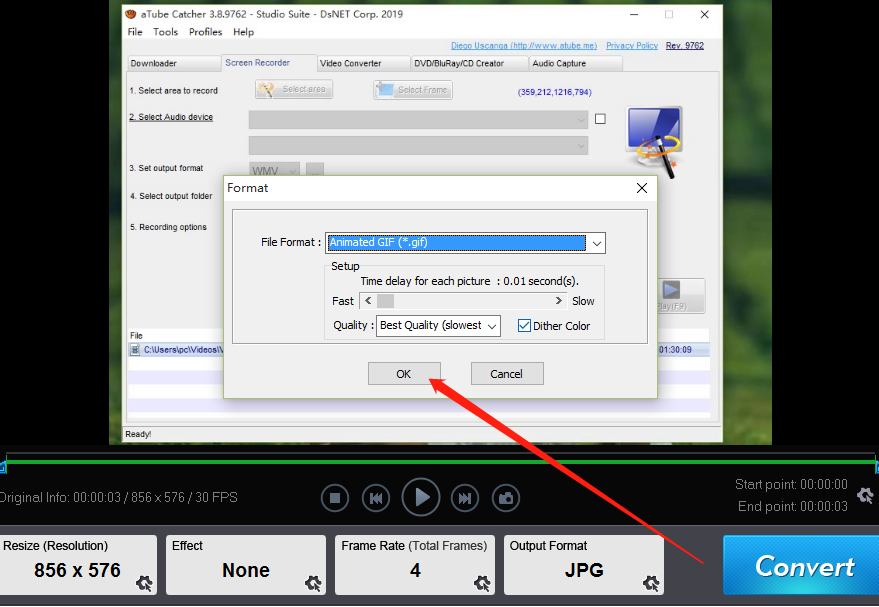
Task: Open the first audio device dropdown
Action: [418, 119]
